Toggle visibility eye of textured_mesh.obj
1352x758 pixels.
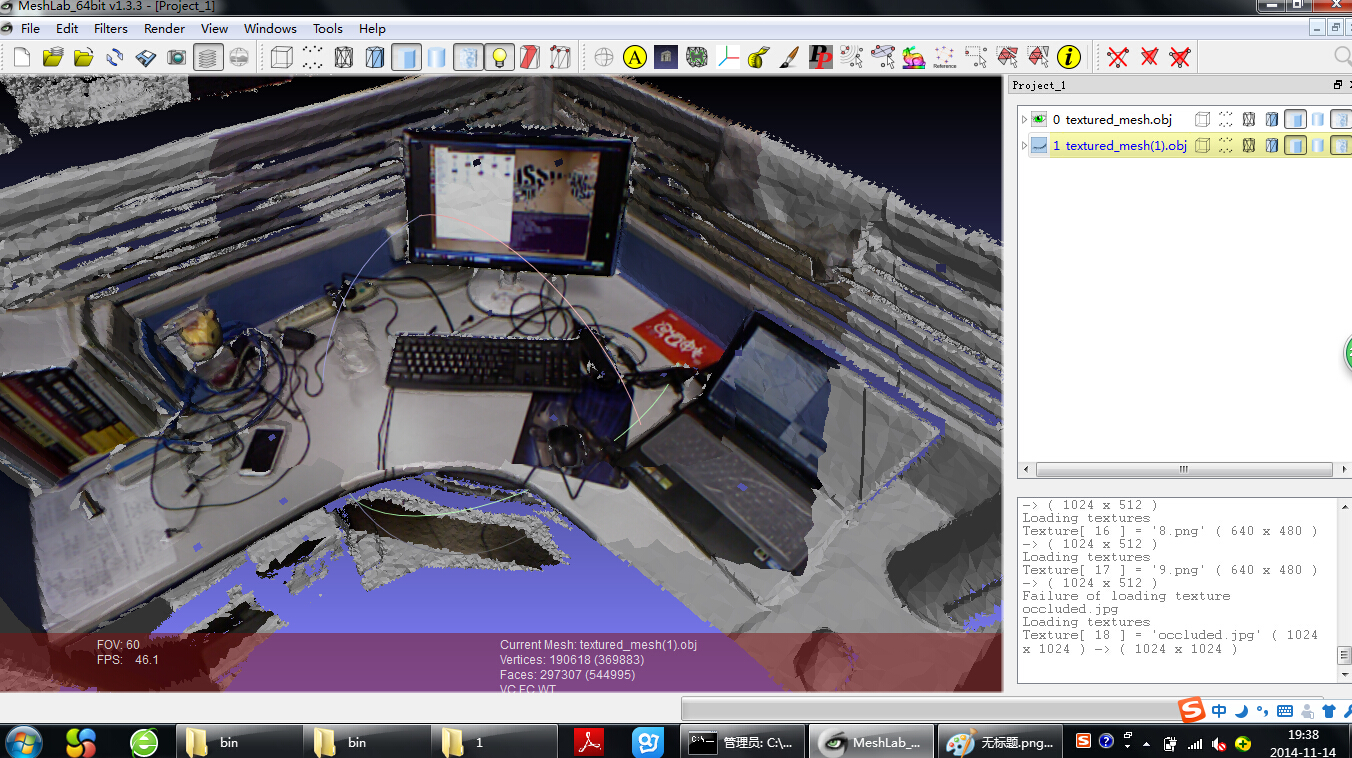(1039, 119)
